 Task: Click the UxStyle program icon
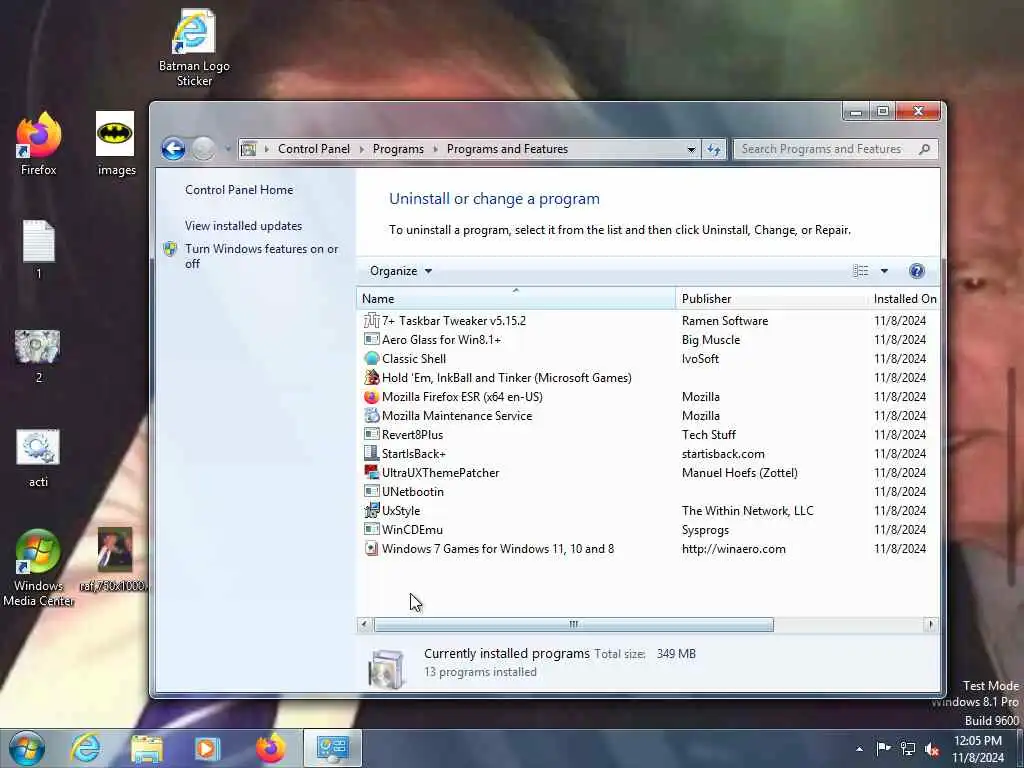[x=372, y=510]
